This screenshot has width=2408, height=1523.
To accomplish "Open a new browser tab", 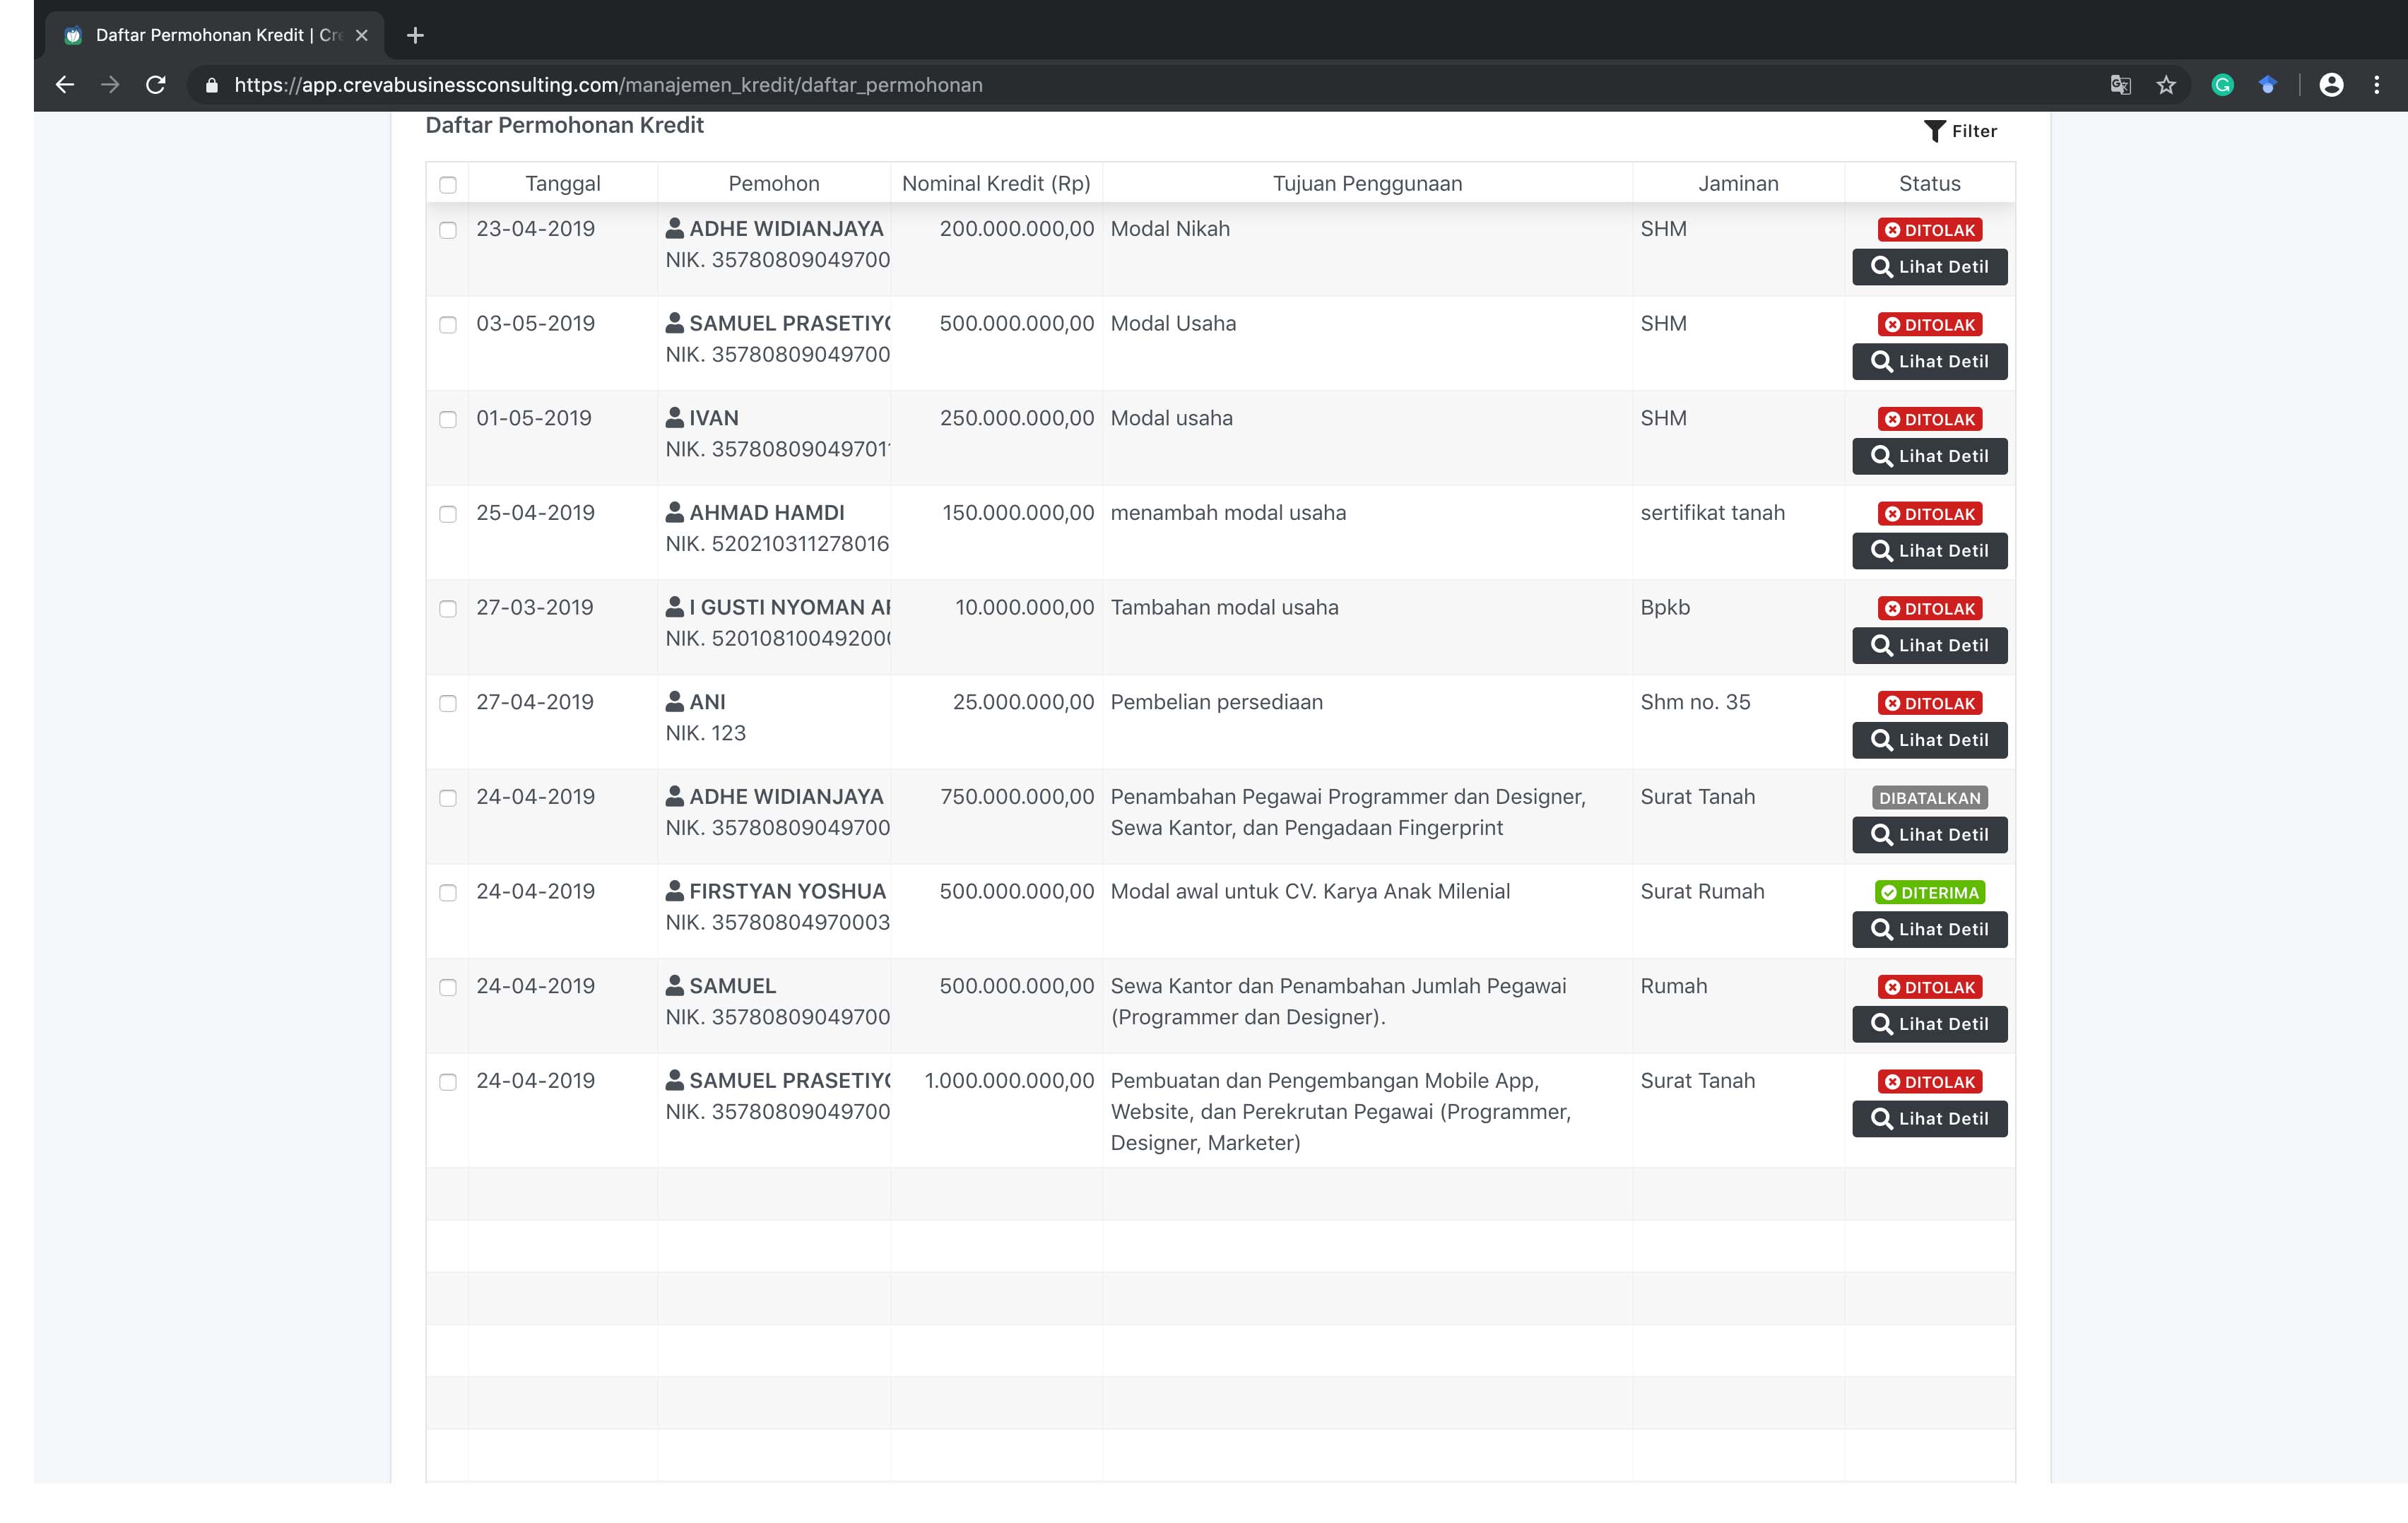I will click(415, 36).
